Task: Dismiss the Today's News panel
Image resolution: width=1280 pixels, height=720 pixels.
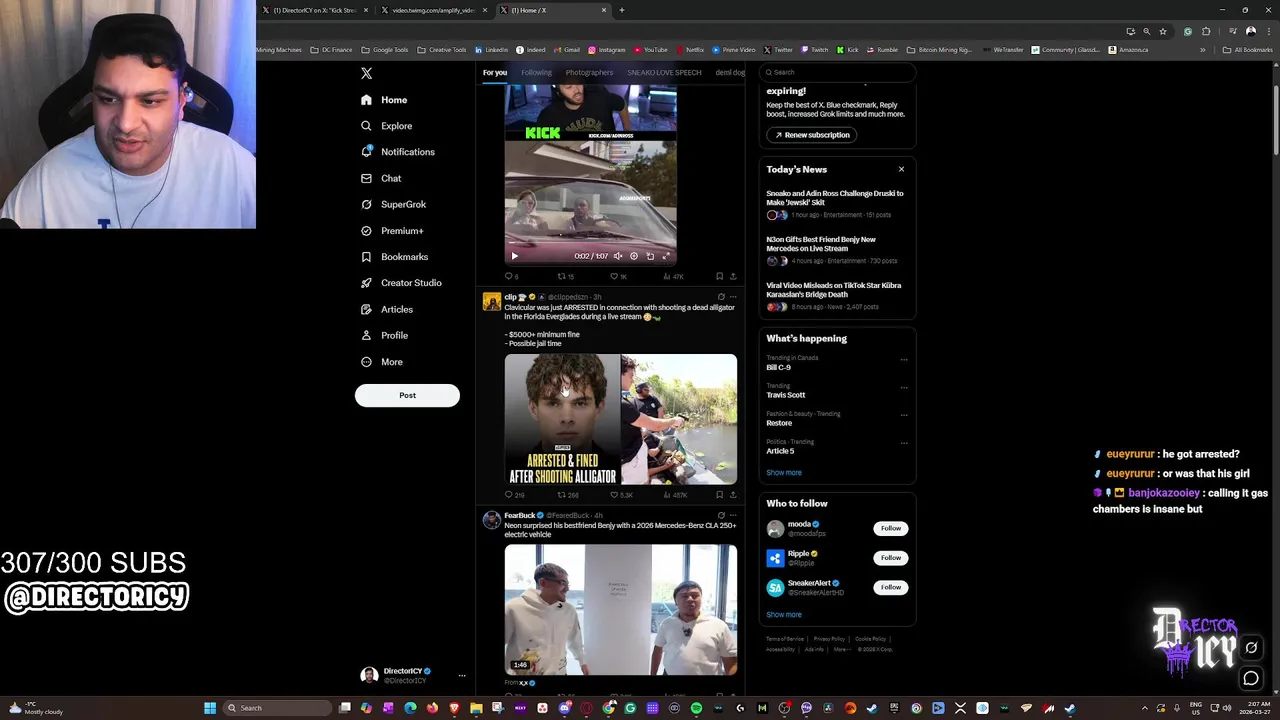Action: point(901,169)
